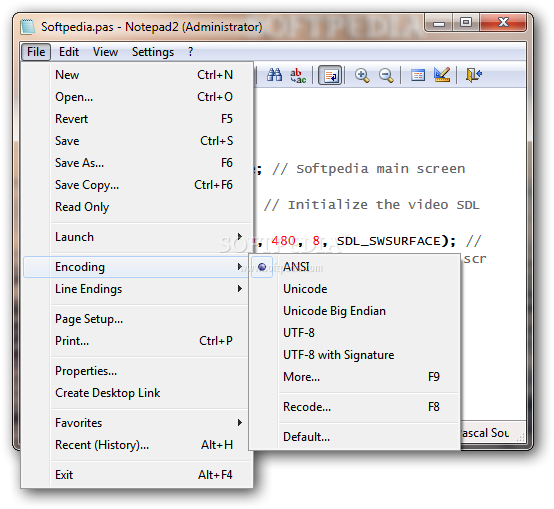Open the Settings menu

click(x=153, y=52)
